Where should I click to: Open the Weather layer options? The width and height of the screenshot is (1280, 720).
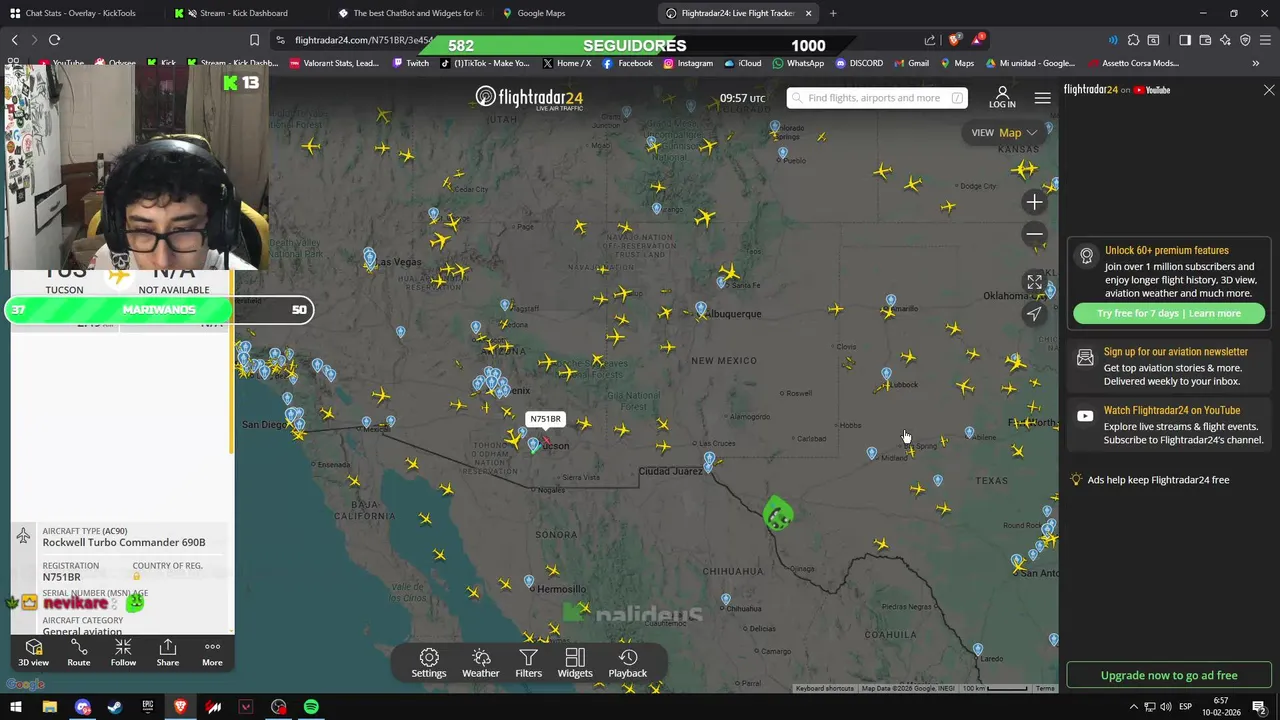tap(481, 663)
